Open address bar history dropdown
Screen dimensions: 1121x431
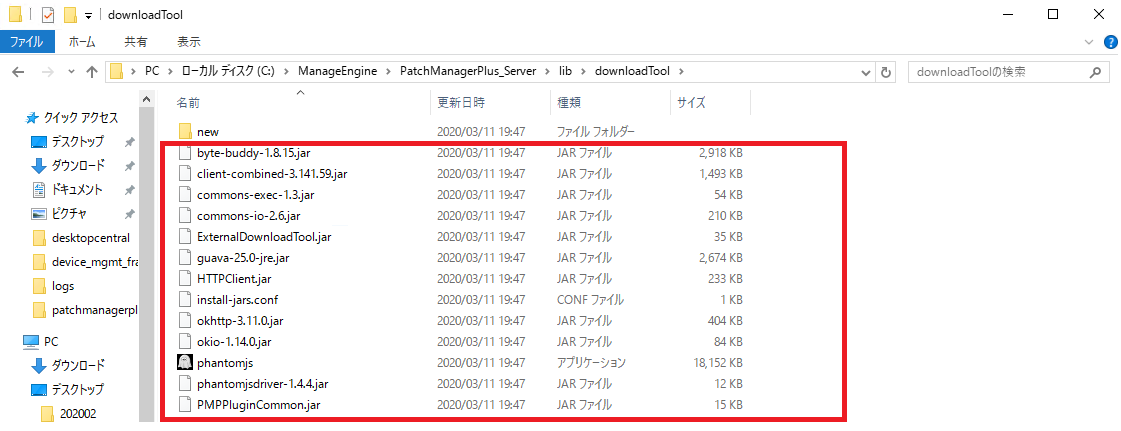866,72
